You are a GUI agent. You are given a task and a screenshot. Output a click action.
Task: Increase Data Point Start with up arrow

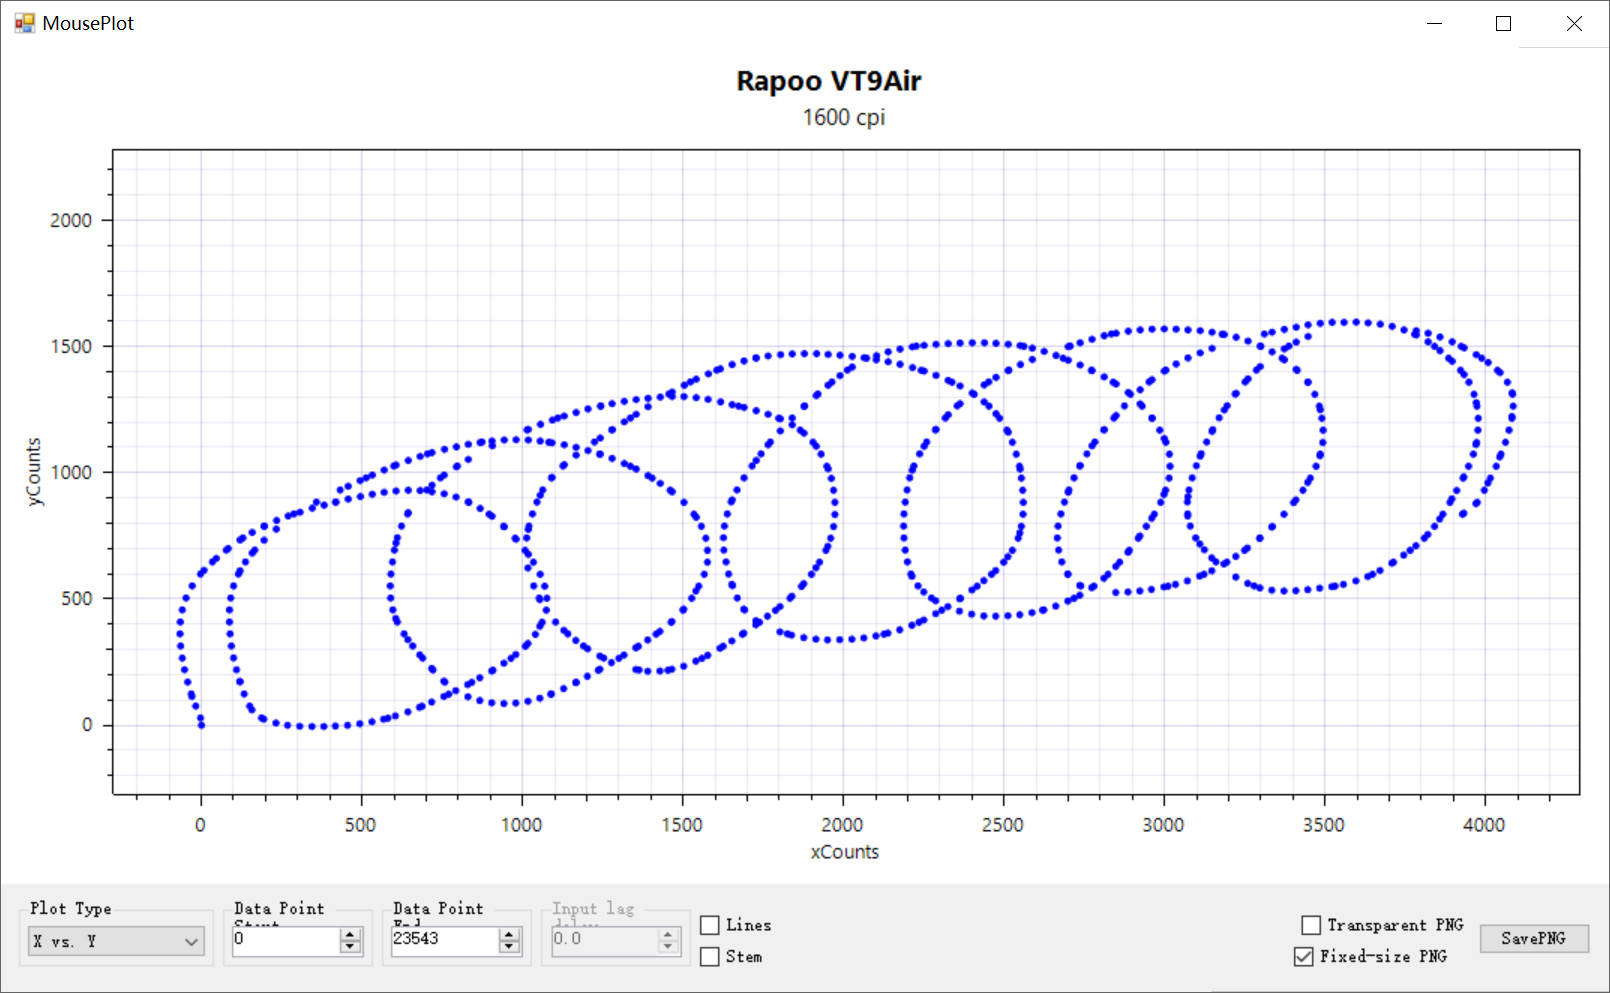350,934
